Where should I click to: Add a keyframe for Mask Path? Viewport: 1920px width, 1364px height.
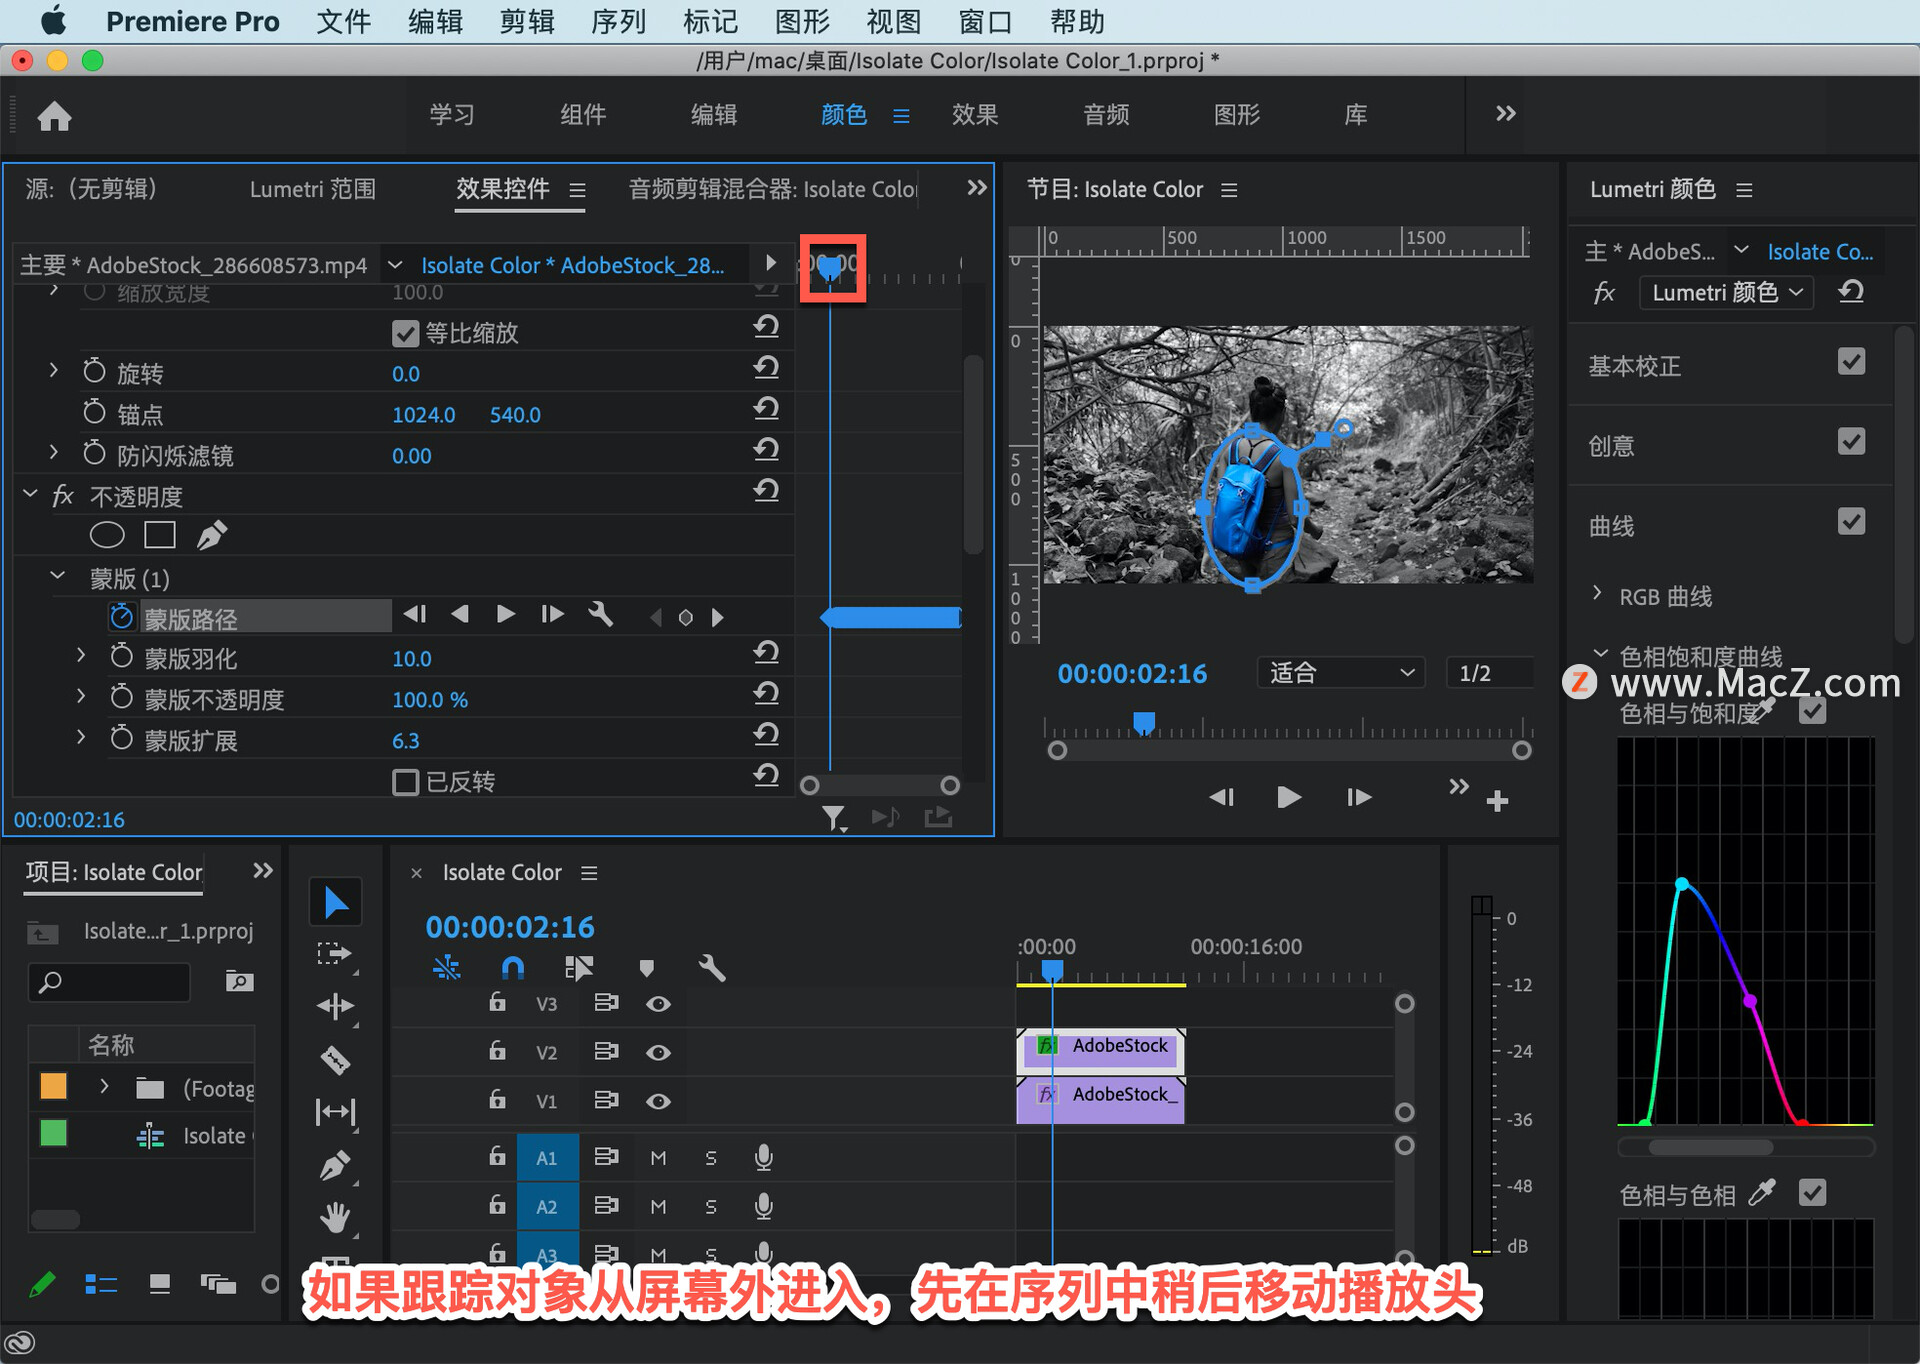[686, 618]
